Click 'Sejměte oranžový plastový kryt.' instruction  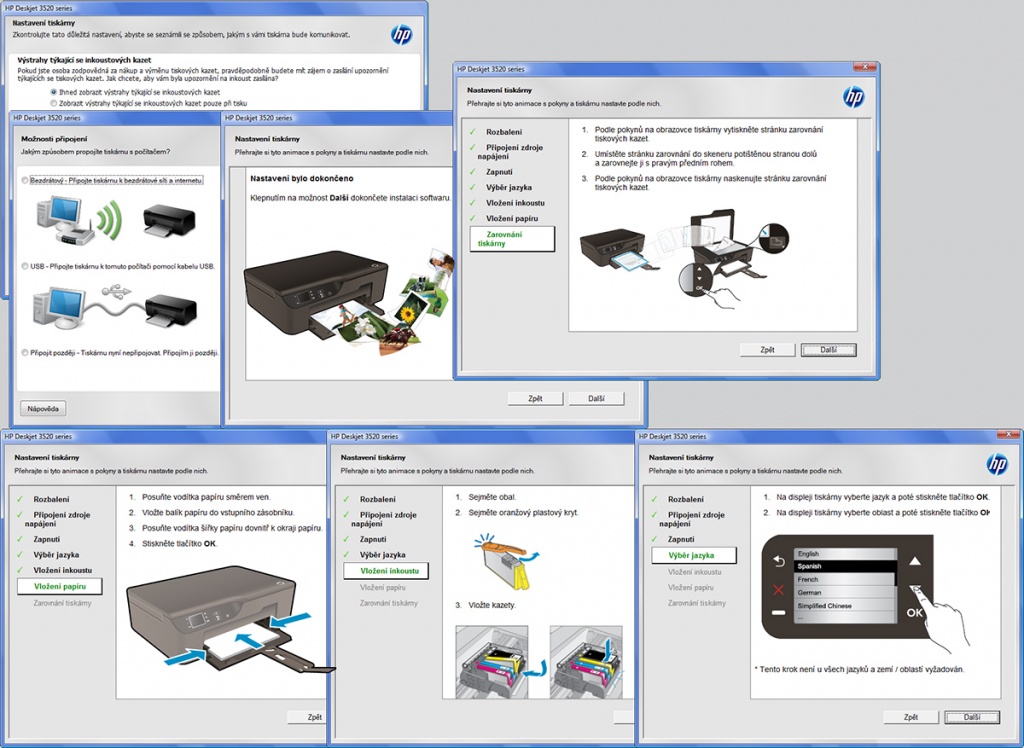[x=523, y=513]
